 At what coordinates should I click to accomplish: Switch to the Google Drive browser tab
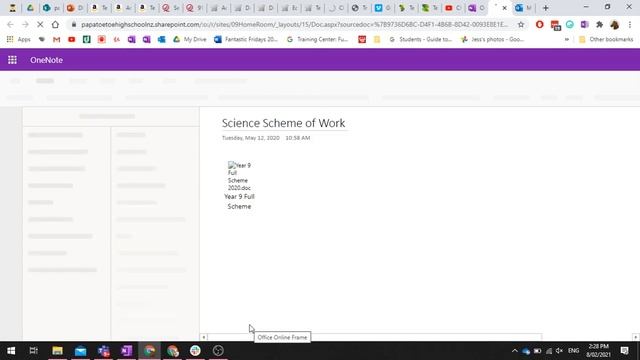coord(30,8)
